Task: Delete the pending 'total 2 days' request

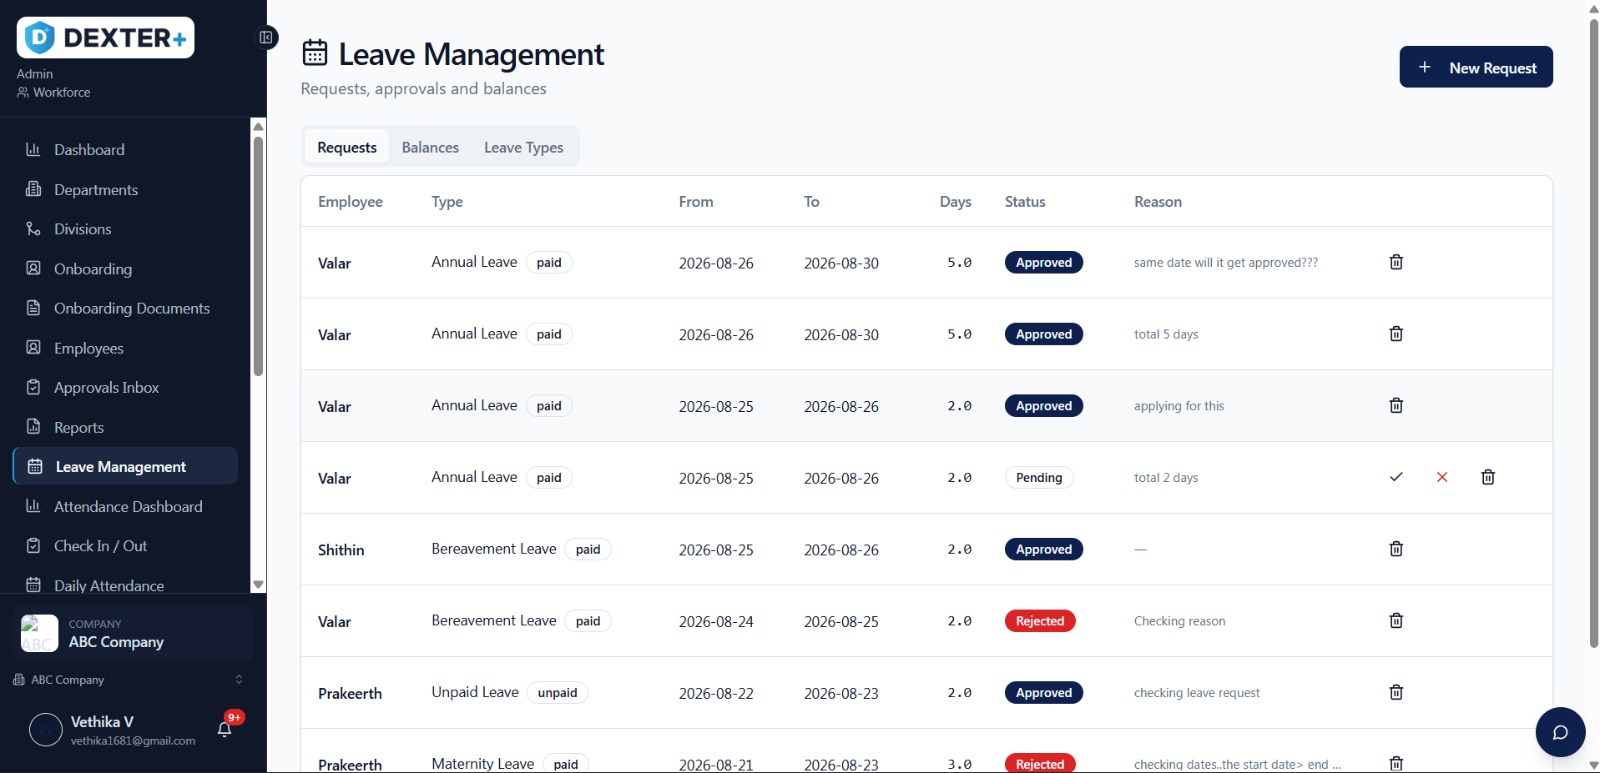Action: pos(1488,477)
